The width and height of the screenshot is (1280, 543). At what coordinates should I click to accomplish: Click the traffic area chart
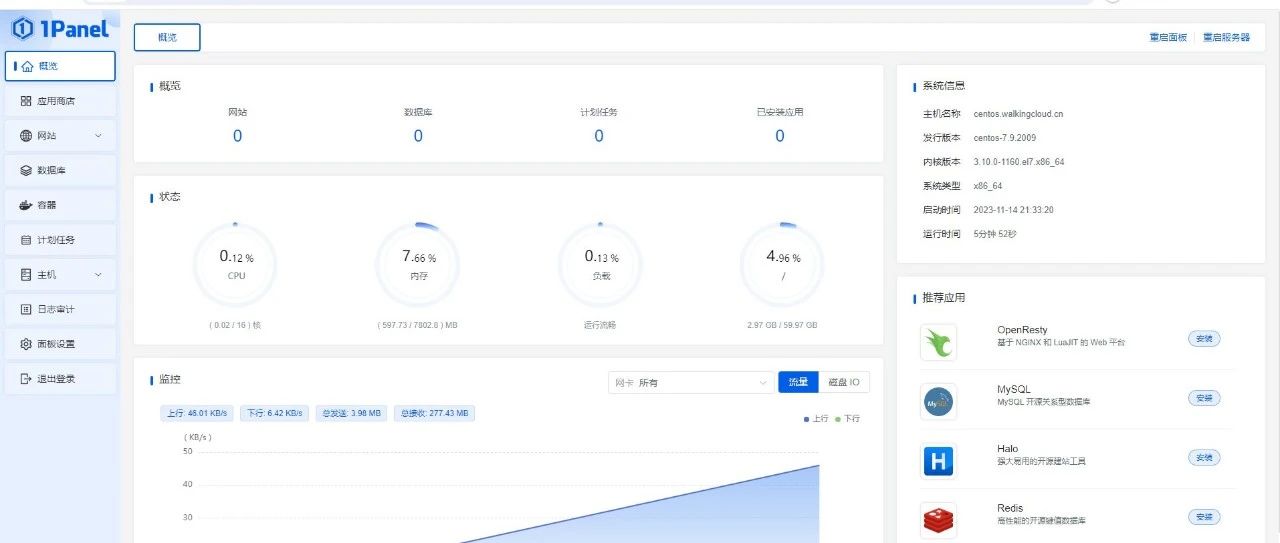click(507, 495)
